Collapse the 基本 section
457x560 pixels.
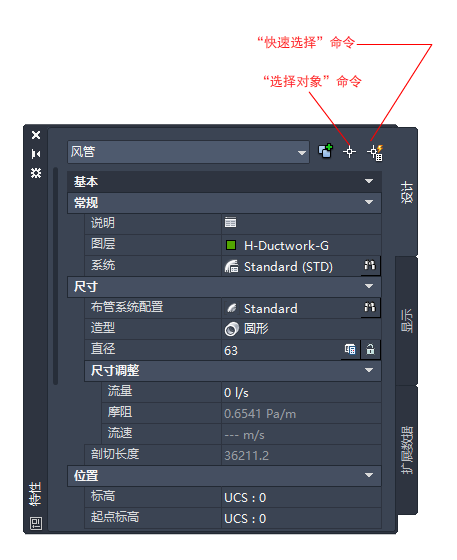click(x=369, y=181)
